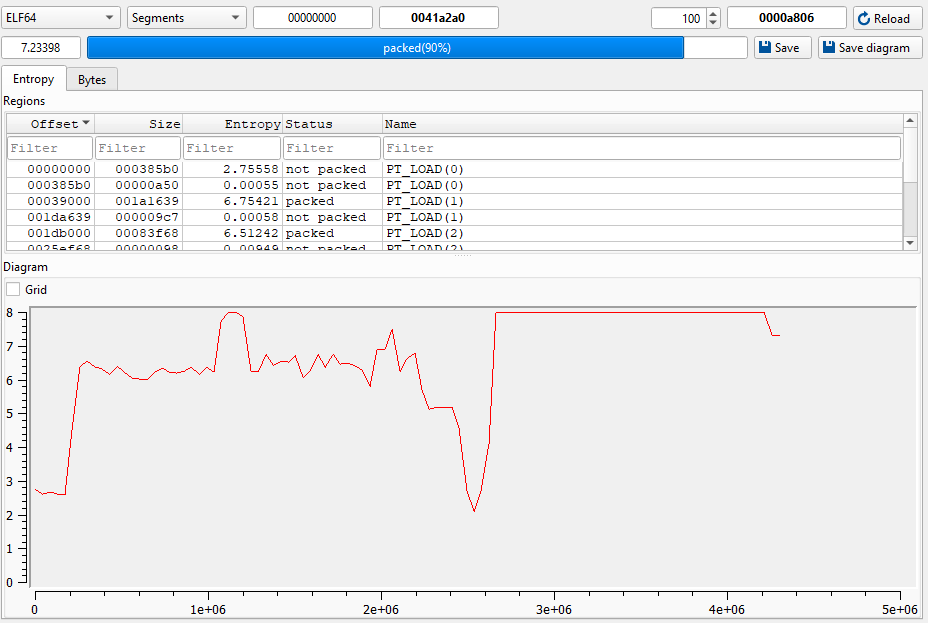Switch to the Bytes tab
The image size is (928, 623).
click(x=92, y=80)
